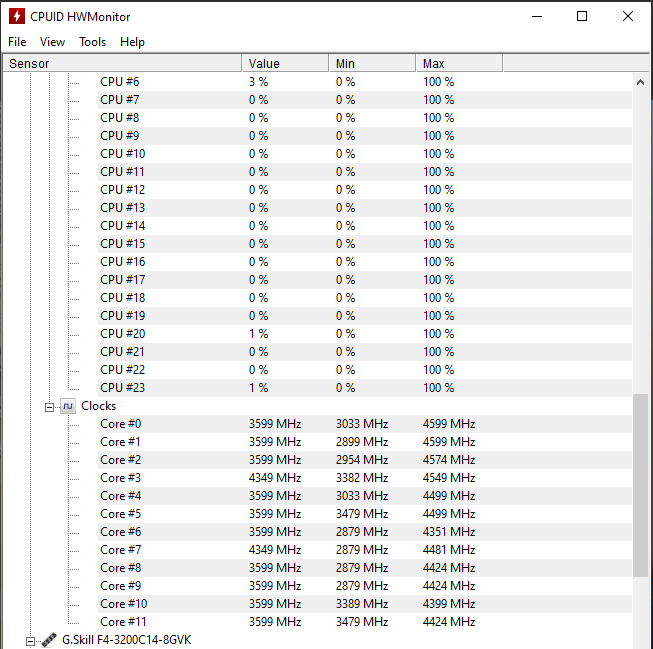Click the Min column header
This screenshot has width=653, height=649.
point(373,63)
